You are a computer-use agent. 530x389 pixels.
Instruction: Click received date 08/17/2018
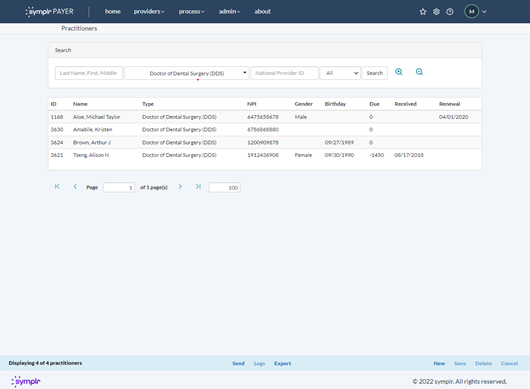pos(409,155)
